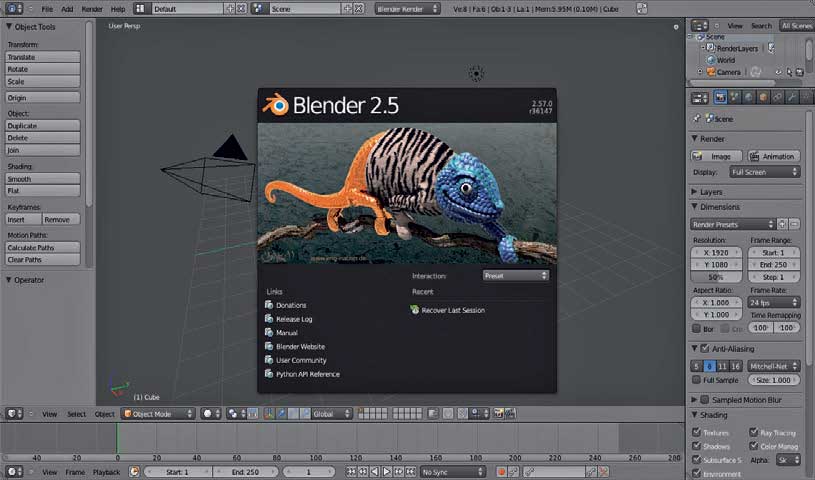This screenshot has height=480, width=815.
Task: Enable the Sampled Motion Blur checkbox
Action: pos(705,400)
